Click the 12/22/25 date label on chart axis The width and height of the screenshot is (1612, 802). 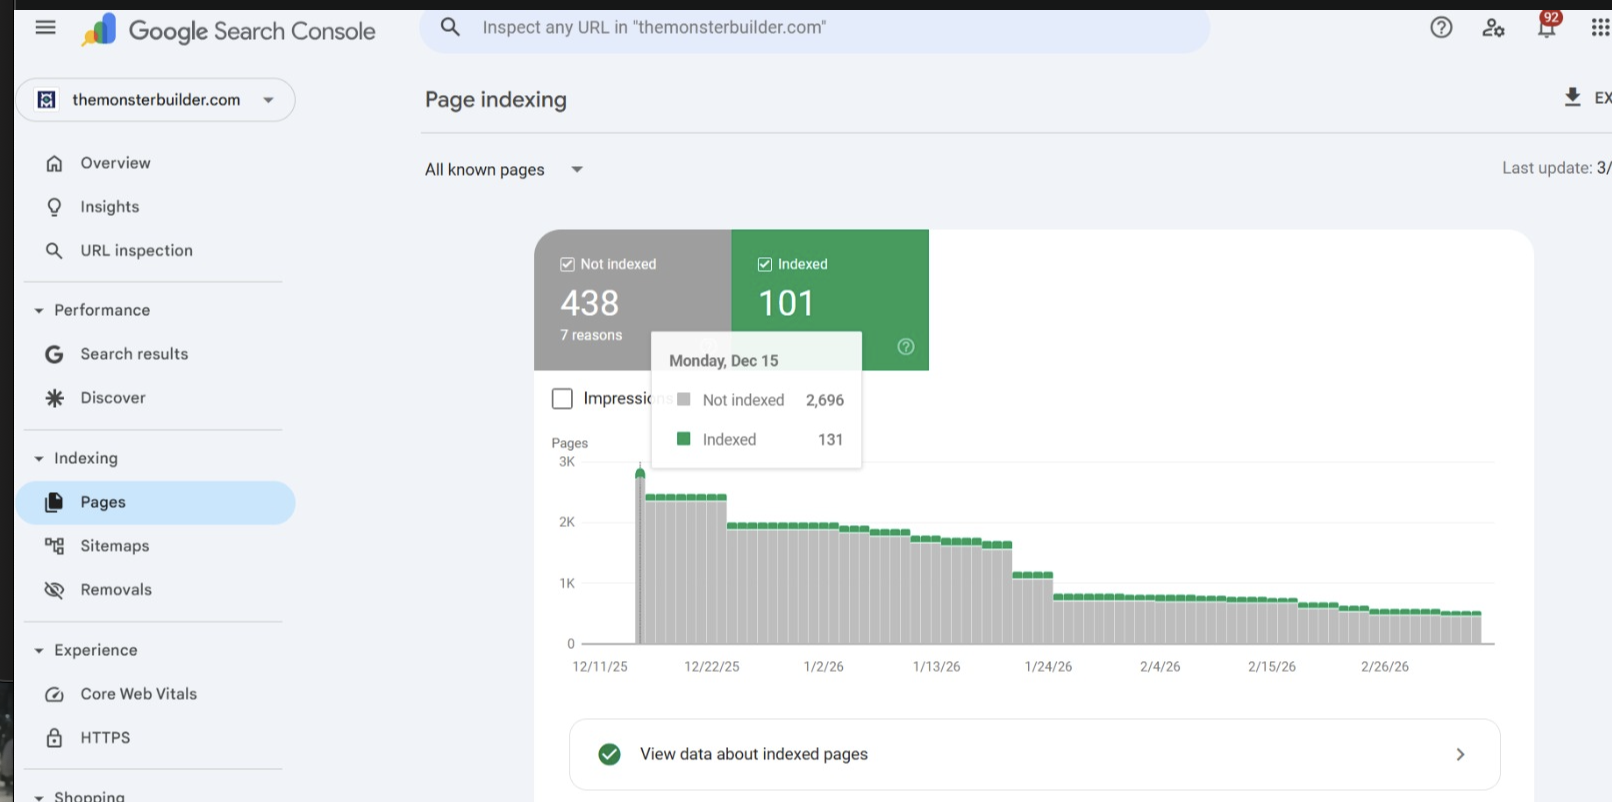712,667
